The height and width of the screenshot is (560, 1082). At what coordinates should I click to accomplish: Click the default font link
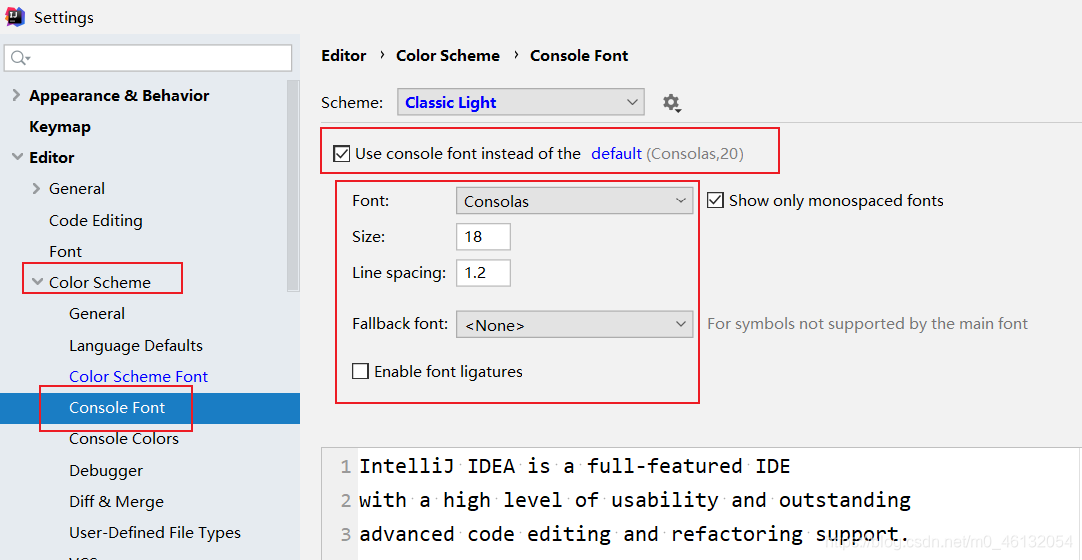coord(617,154)
